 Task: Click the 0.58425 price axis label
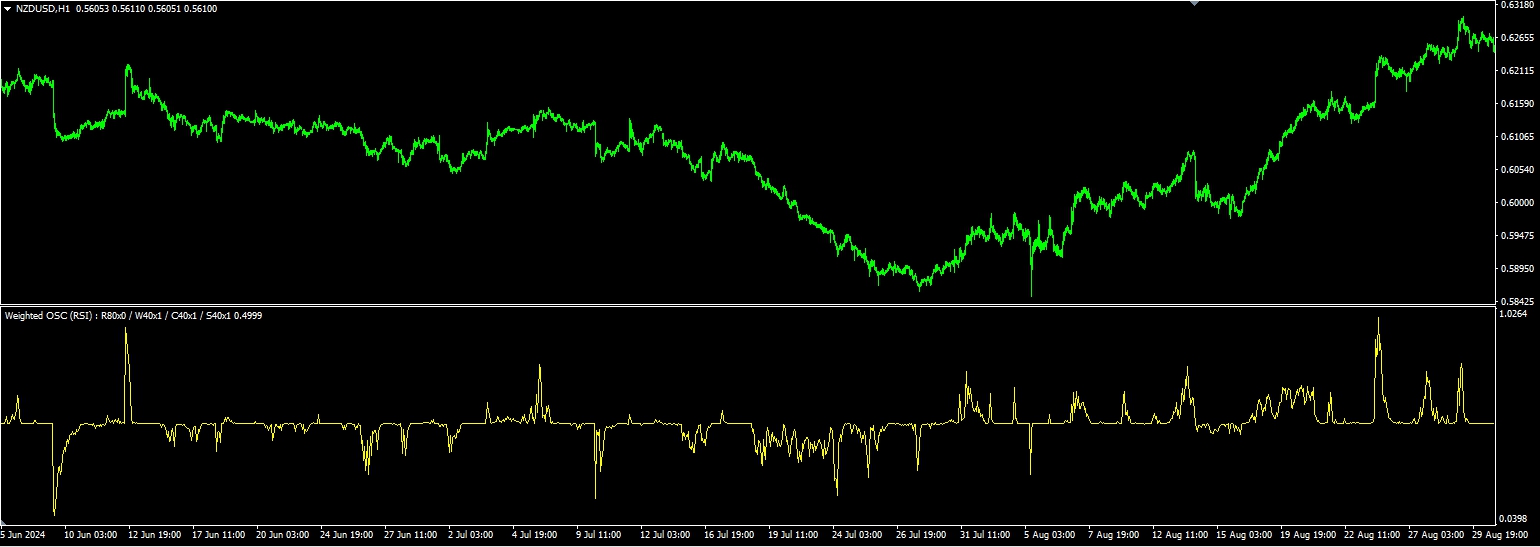click(1518, 301)
